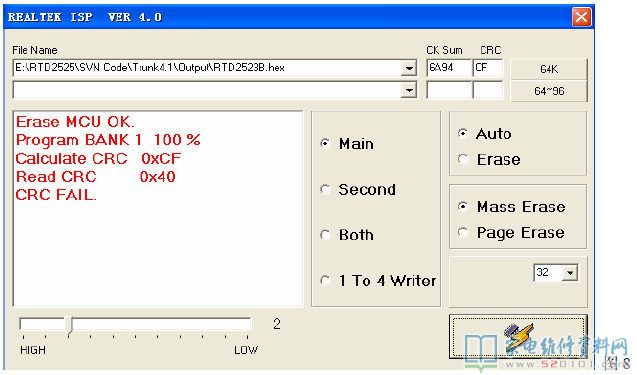The height and width of the screenshot is (375, 637).
Task: Close the Realtek ISP window
Action: coord(581,17)
